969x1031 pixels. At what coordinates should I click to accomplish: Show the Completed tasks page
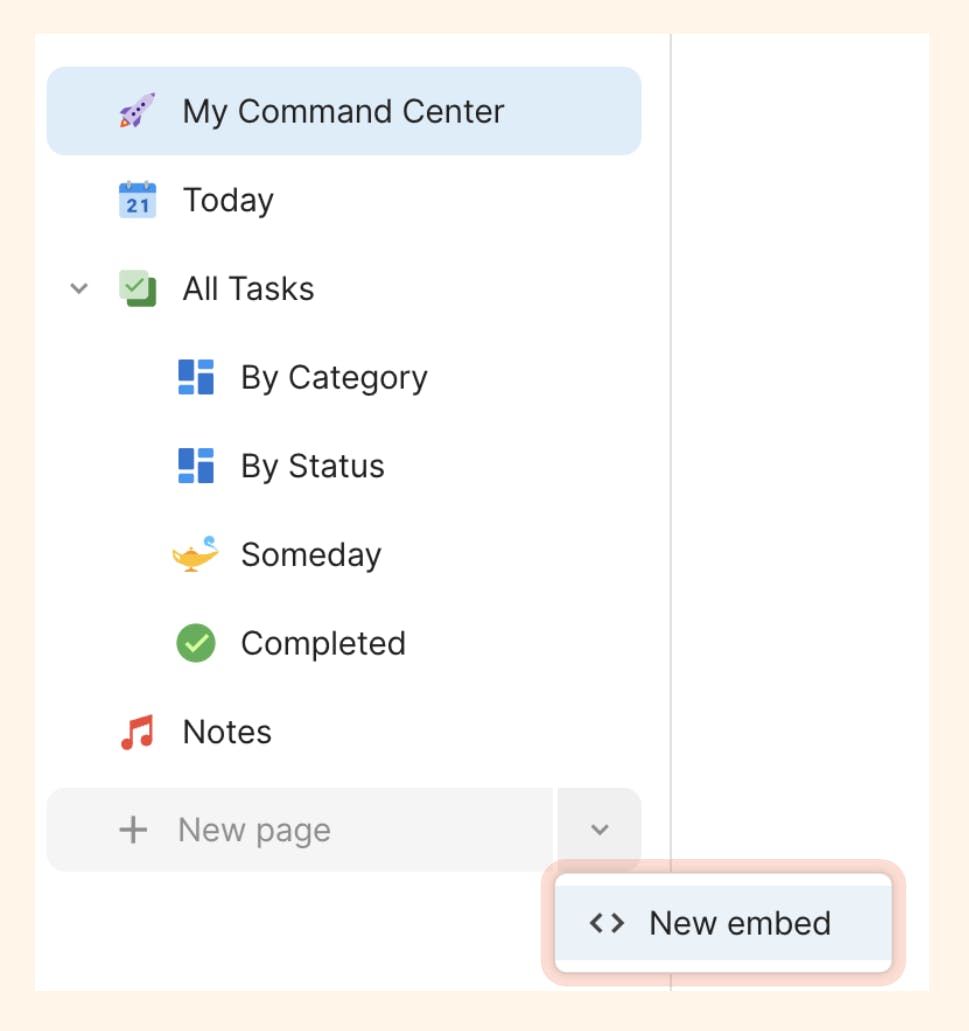(x=323, y=643)
